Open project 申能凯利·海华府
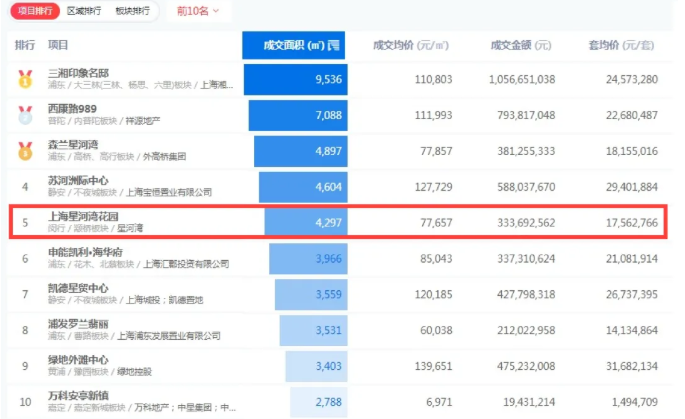The width and height of the screenshot is (685, 419). coord(86,252)
